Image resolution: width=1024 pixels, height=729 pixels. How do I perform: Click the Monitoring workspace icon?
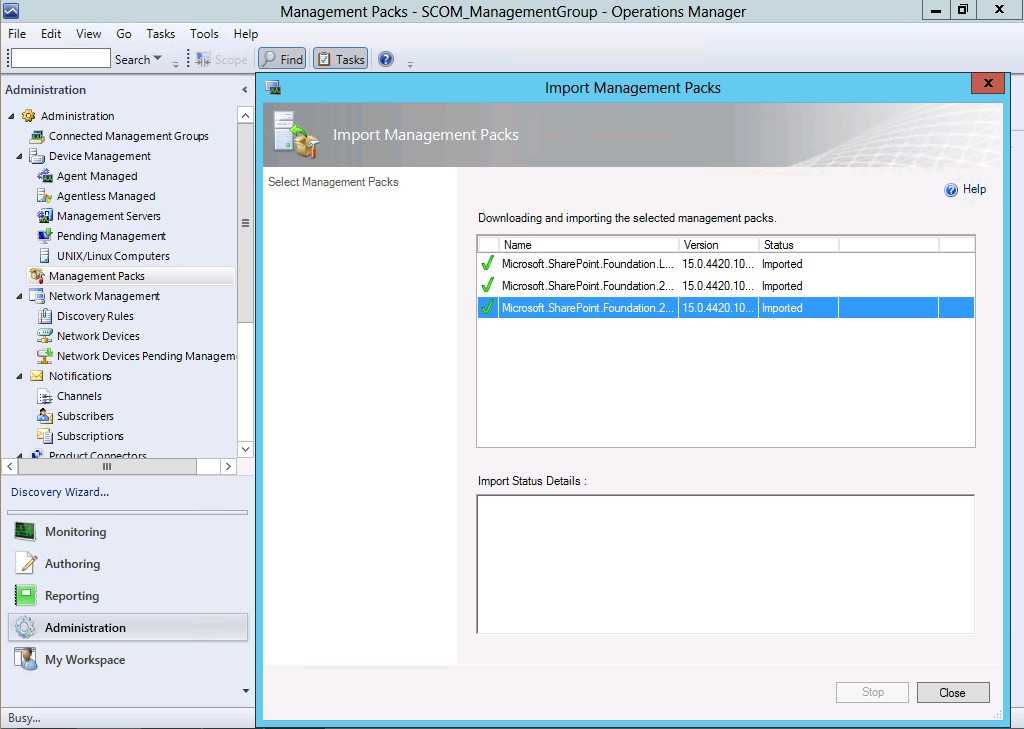25,532
